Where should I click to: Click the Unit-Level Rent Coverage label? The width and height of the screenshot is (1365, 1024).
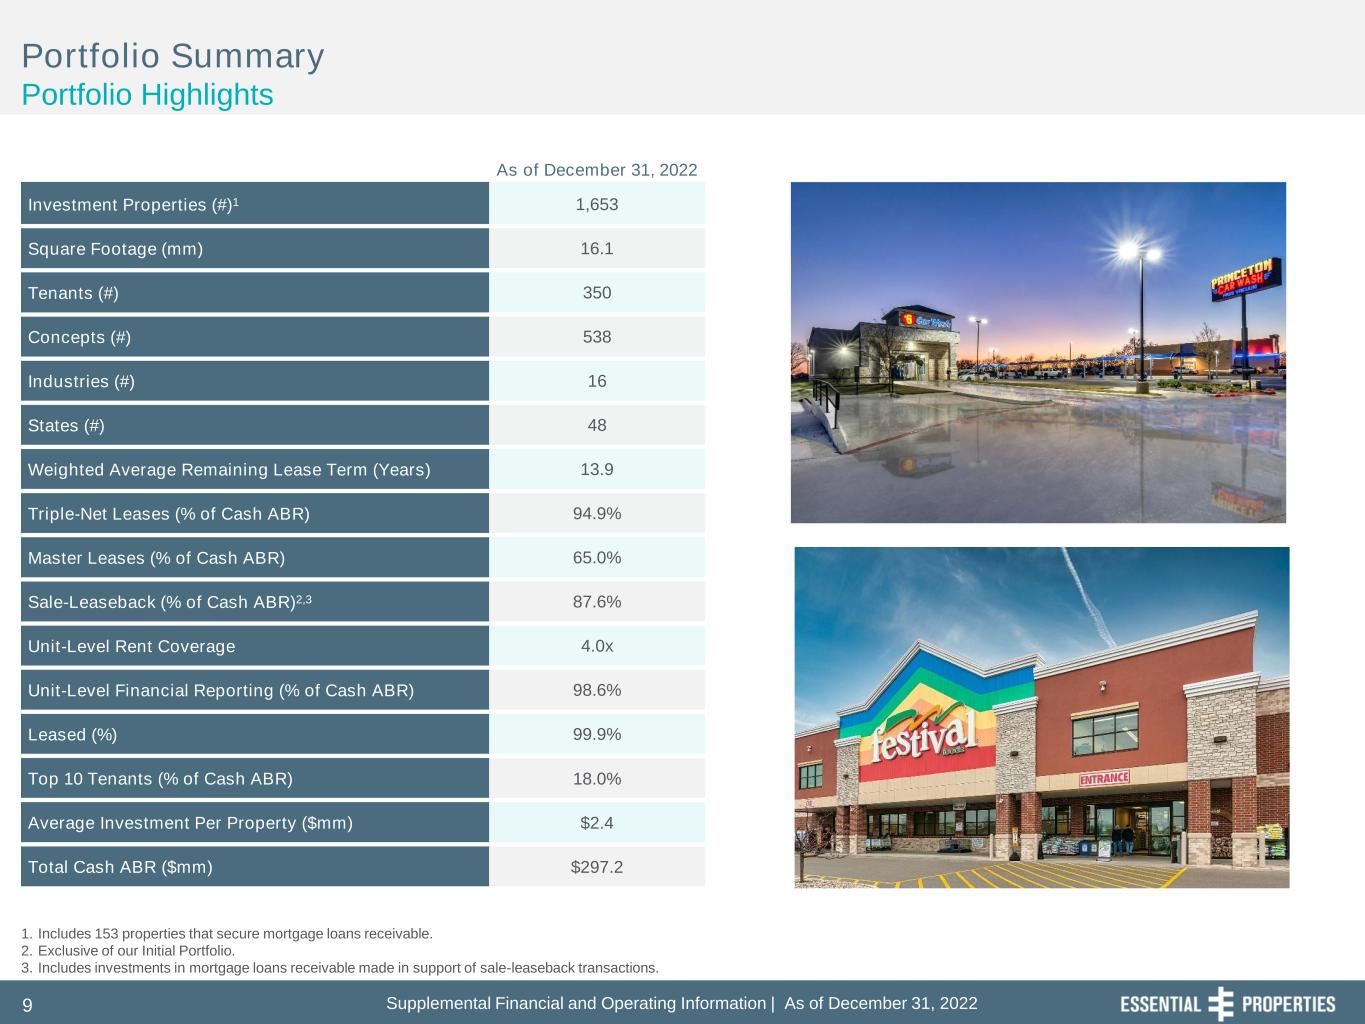(131, 646)
